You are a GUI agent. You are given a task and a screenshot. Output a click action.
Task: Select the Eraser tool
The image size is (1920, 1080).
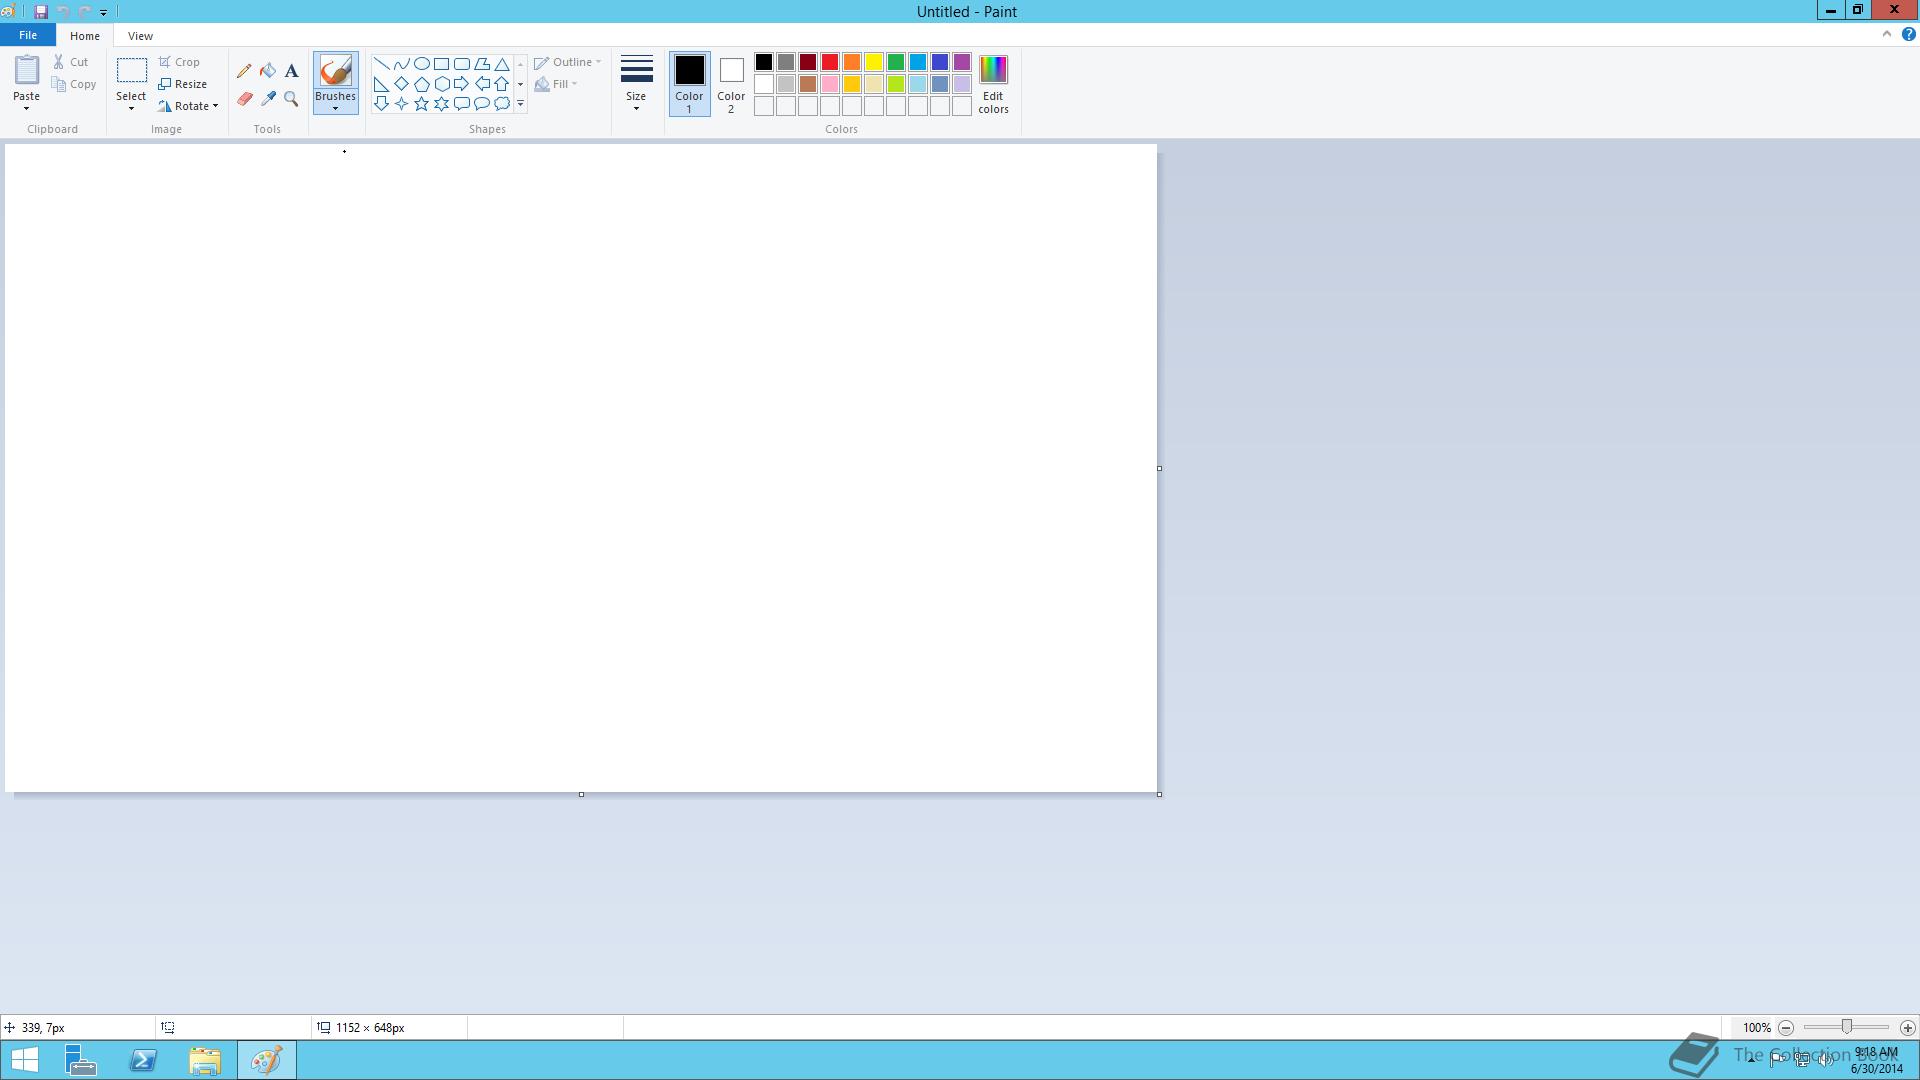point(244,99)
